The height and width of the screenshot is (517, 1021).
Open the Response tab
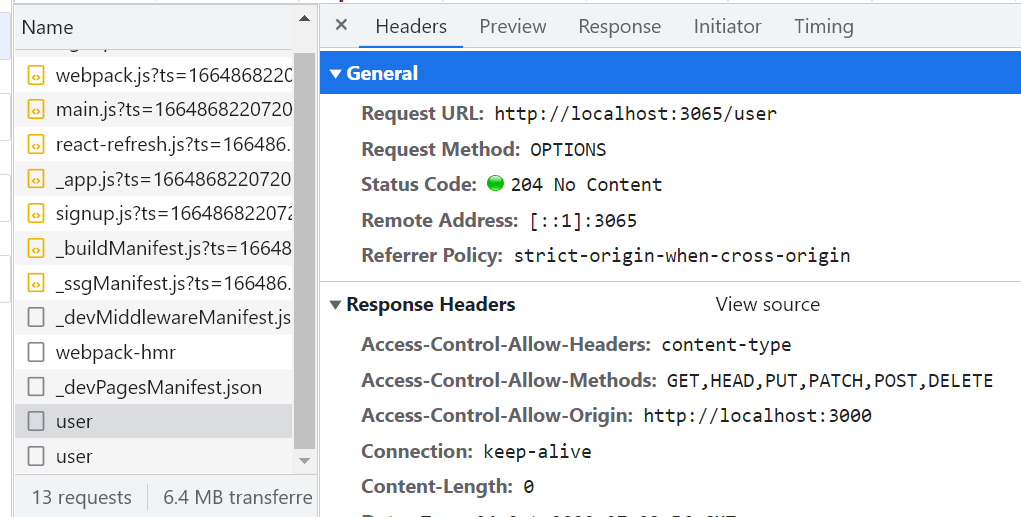[619, 27]
